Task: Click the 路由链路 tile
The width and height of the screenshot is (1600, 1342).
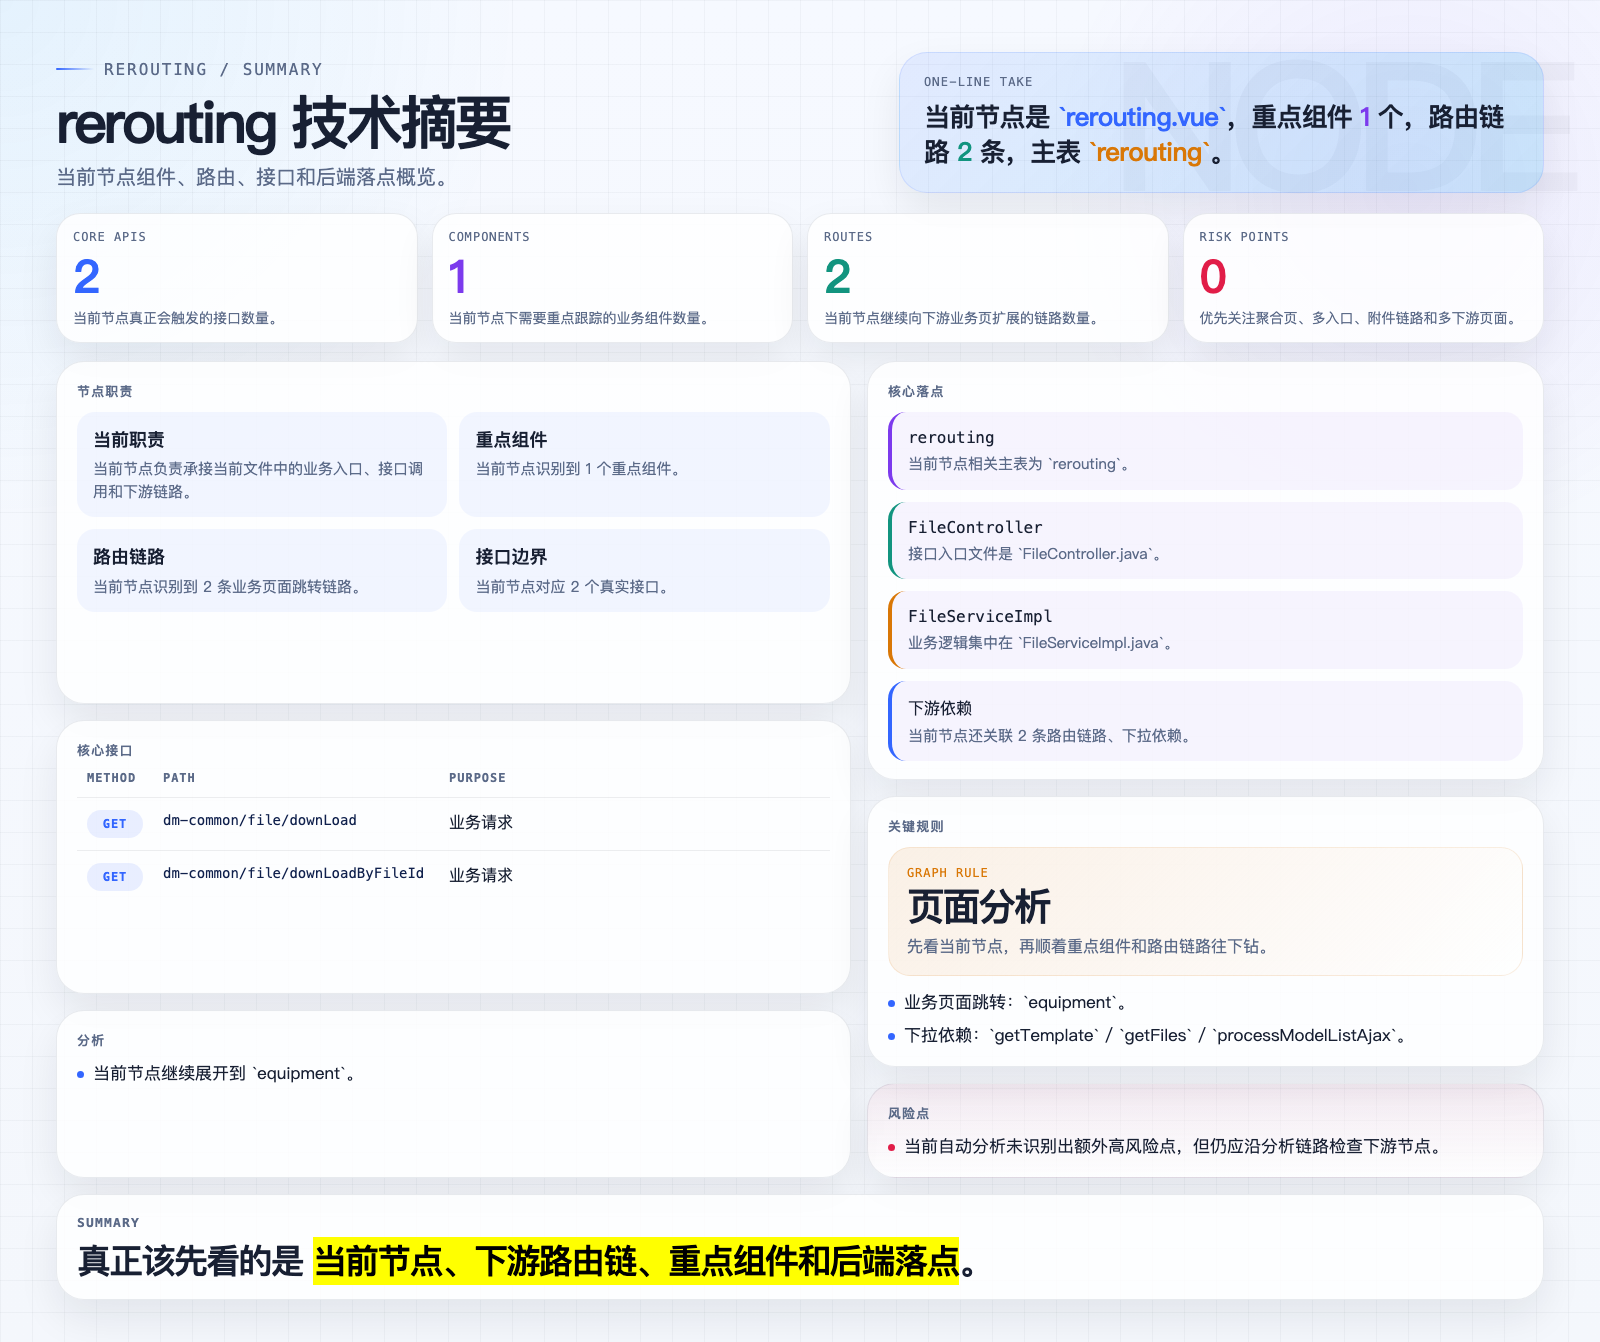Action: click(262, 570)
